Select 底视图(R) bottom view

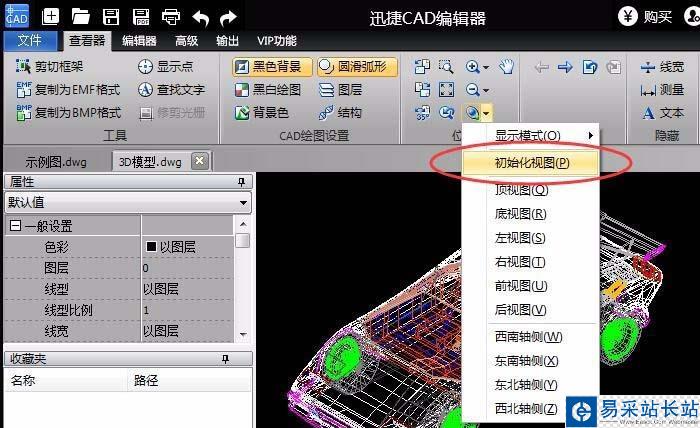point(531,214)
